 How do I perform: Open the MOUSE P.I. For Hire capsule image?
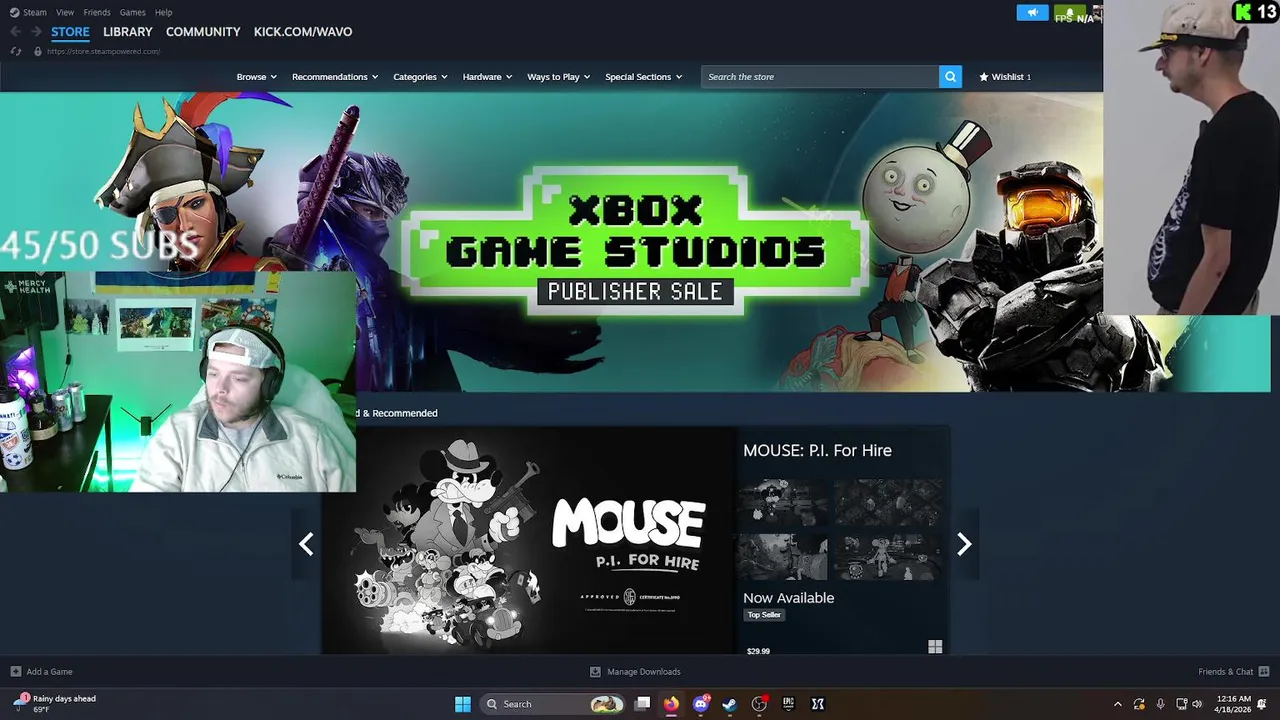click(528, 541)
